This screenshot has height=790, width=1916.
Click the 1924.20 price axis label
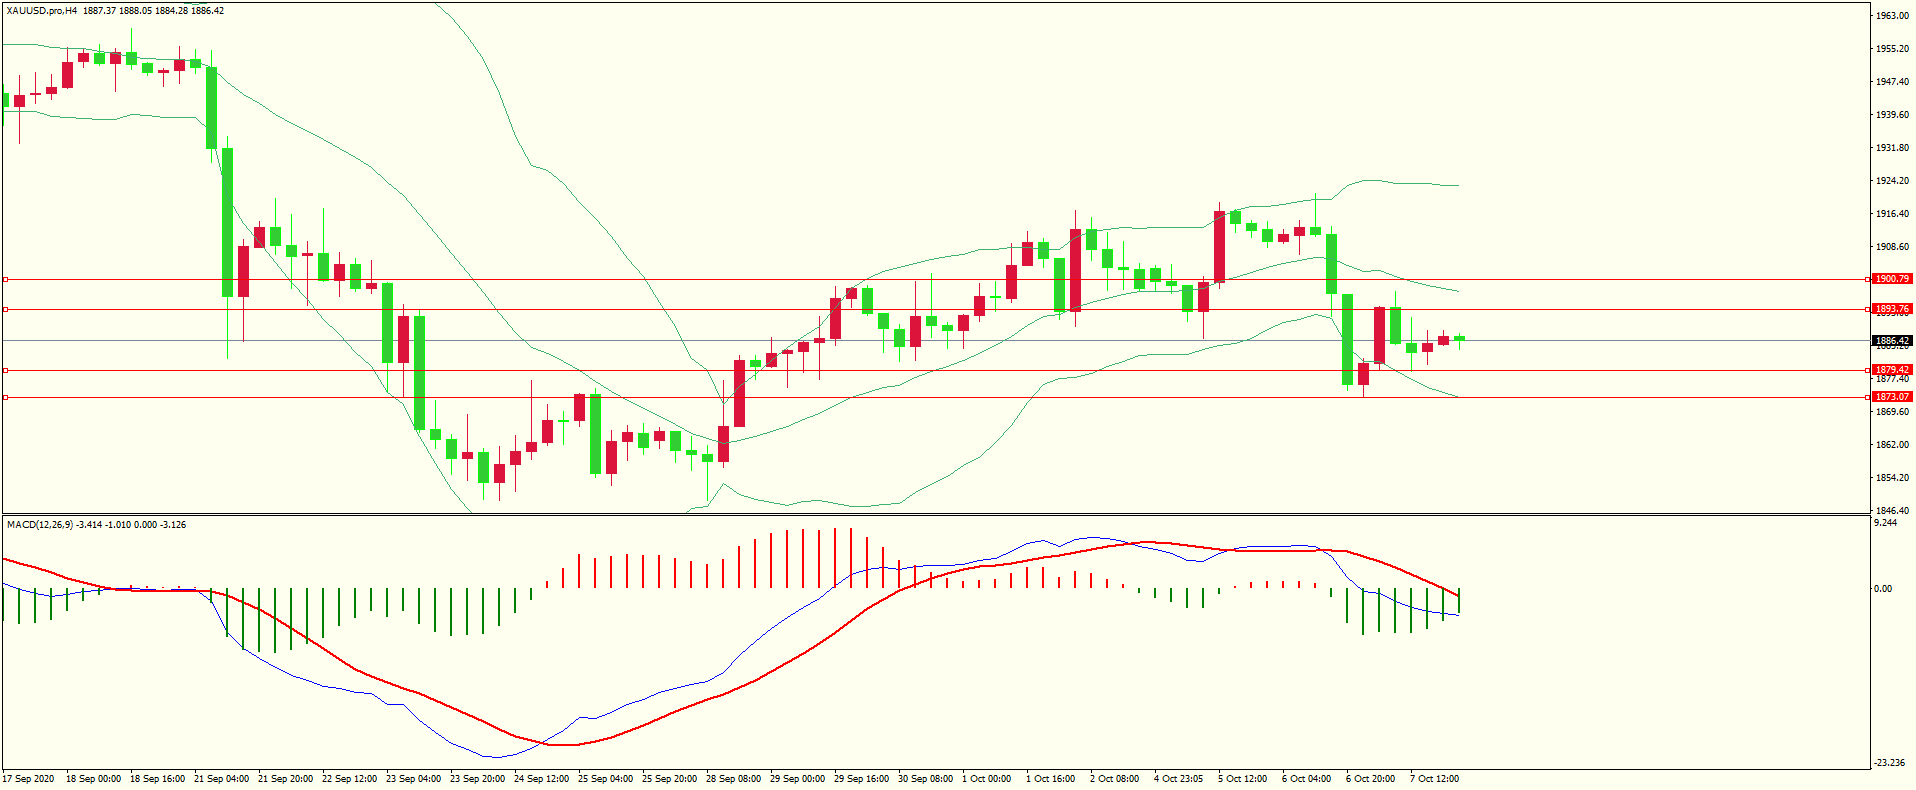coord(1892,181)
